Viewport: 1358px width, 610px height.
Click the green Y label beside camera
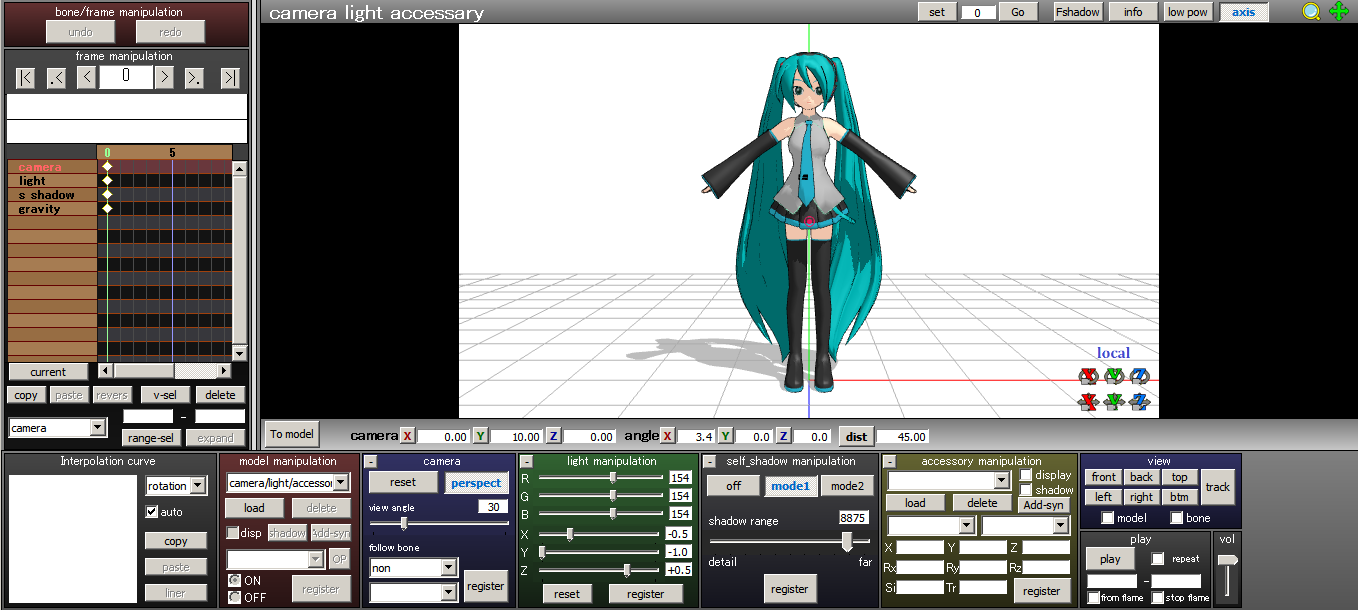480,436
